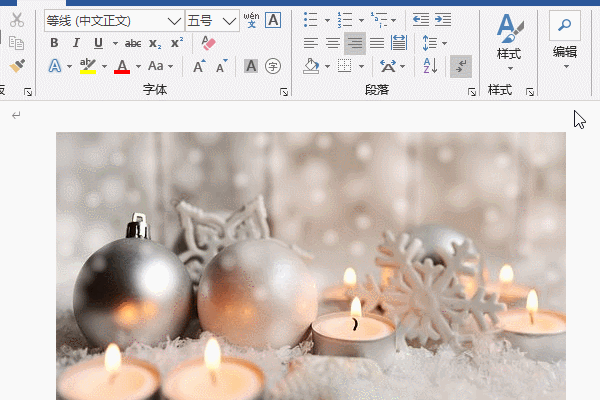Expand the font color dropdown arrow

[138, 67]
